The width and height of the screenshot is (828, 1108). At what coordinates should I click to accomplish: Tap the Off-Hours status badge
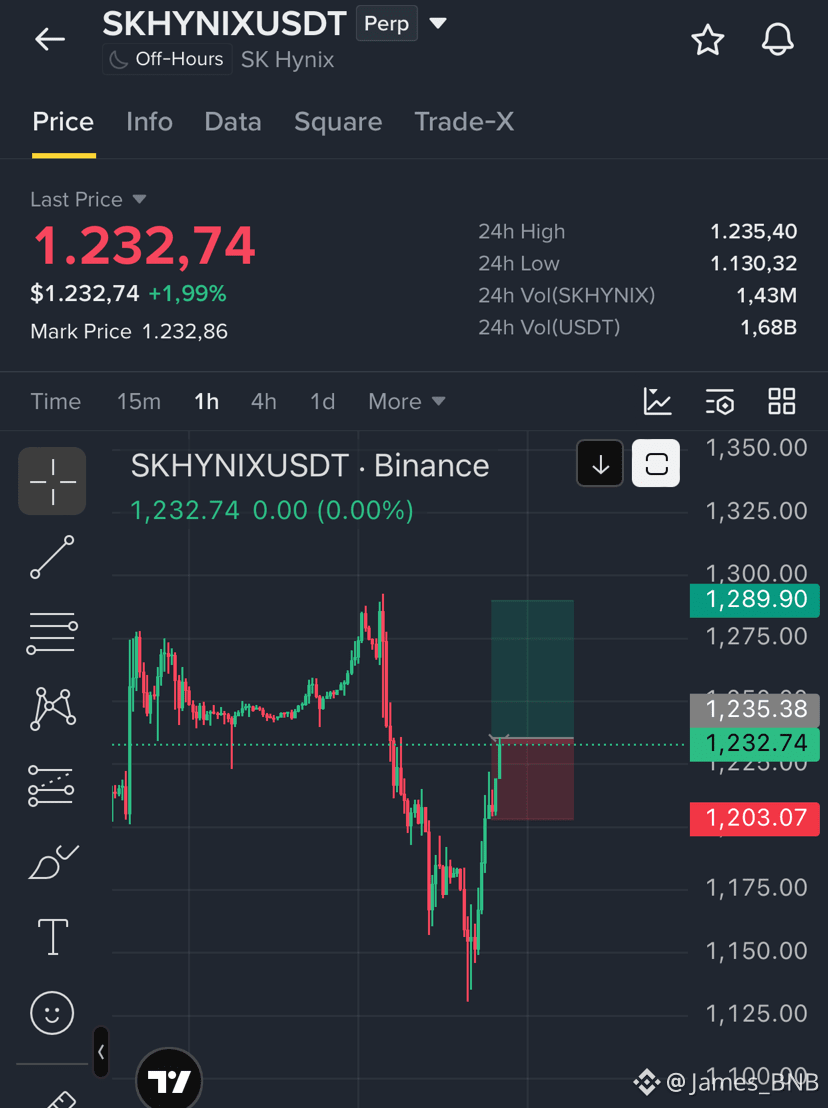[x=167, y=59]
